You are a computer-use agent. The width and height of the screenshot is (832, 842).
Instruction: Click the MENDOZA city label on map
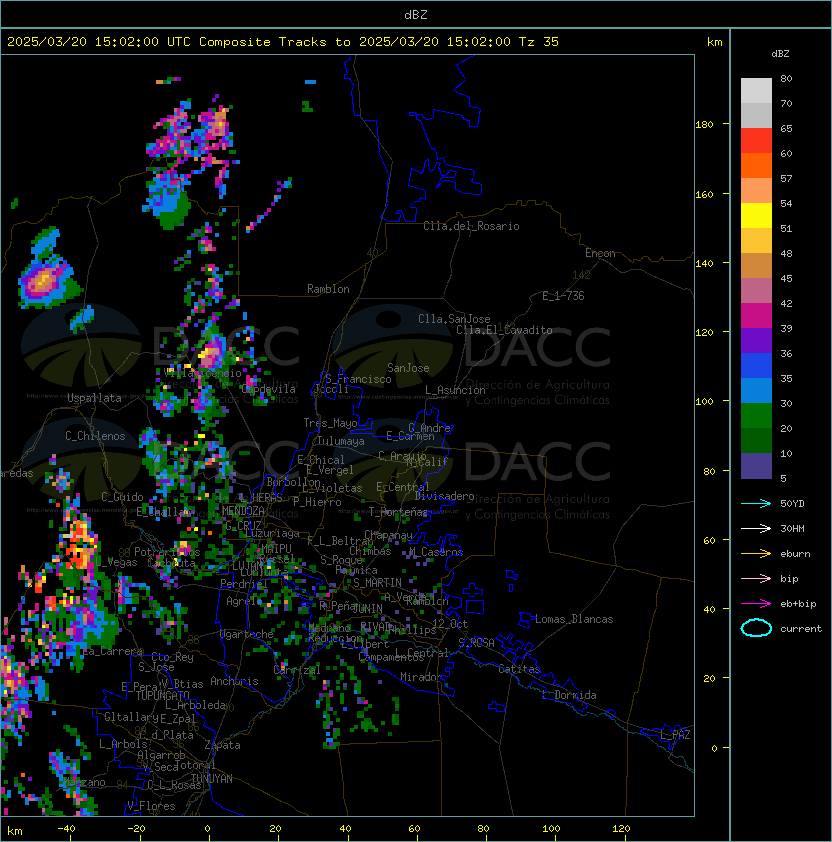(243, 510)
